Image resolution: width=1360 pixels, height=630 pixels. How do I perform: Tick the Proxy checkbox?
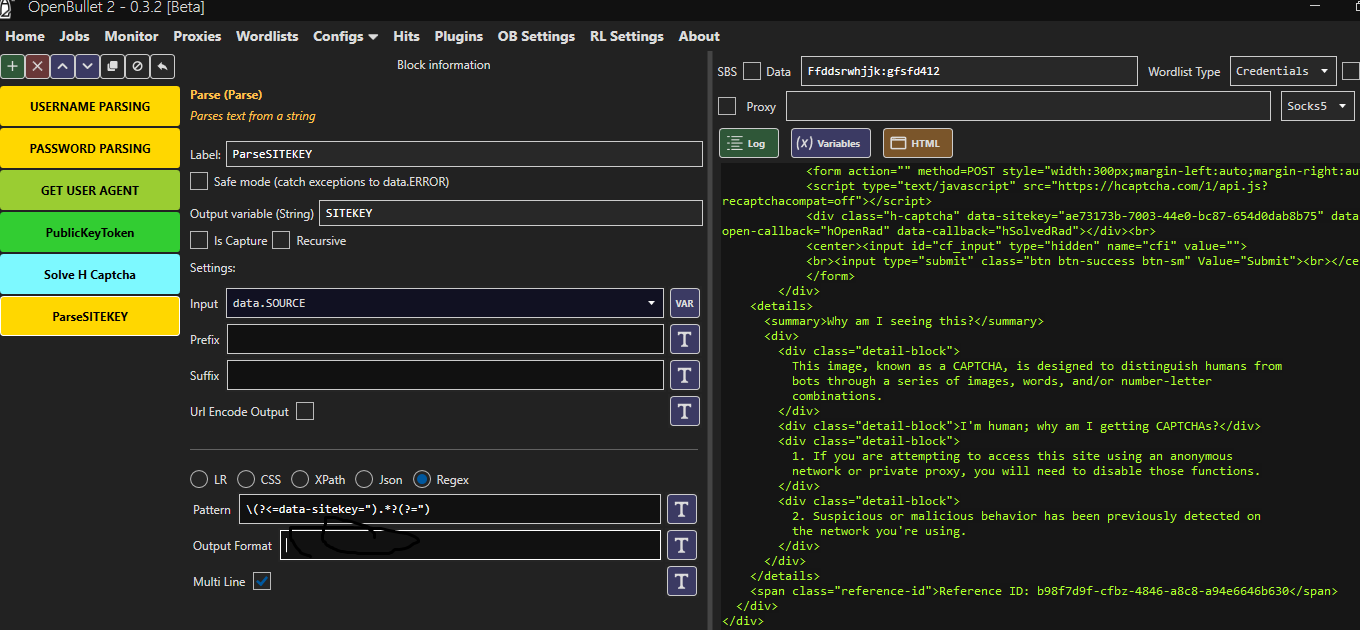point(727,106)
